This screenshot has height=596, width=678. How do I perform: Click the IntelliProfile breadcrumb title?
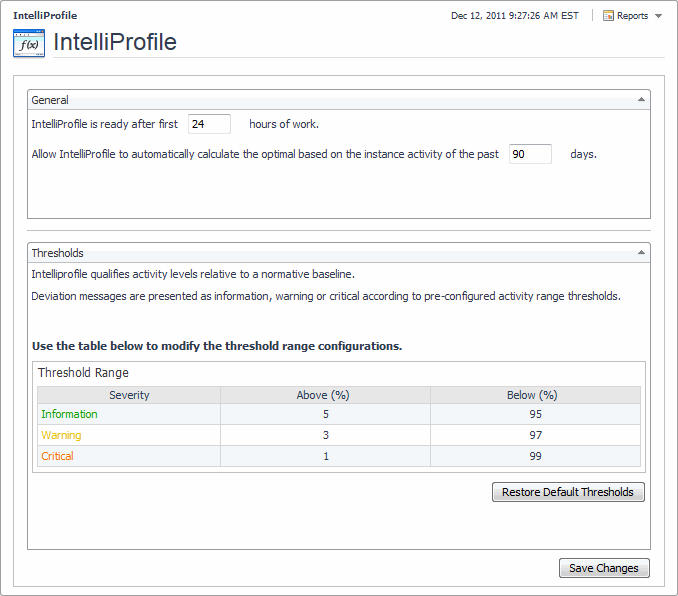[45, 16]
